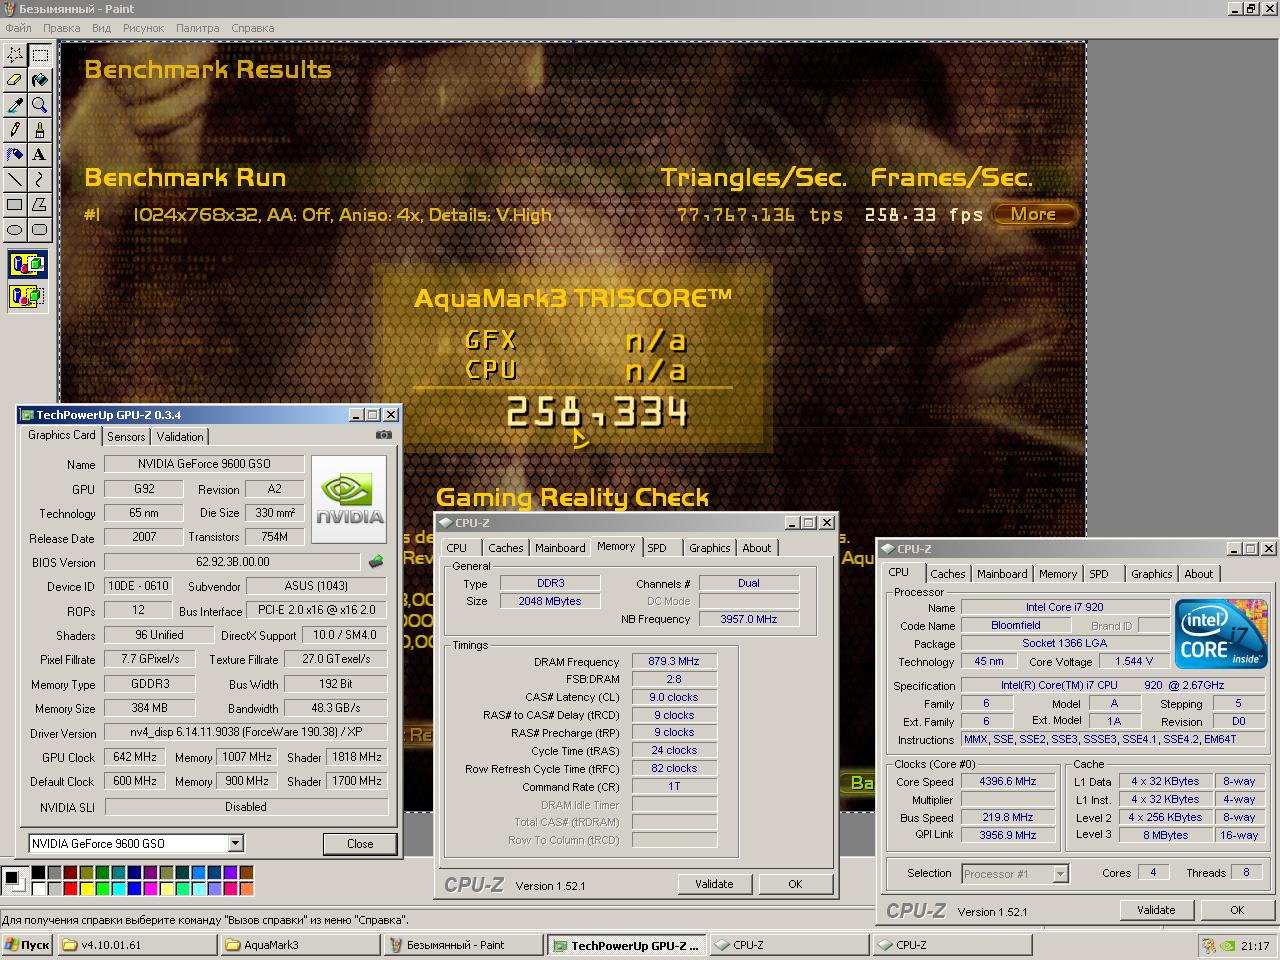
Task: Click the Close button in GPU-Z
Action: [x=360, y=844]
